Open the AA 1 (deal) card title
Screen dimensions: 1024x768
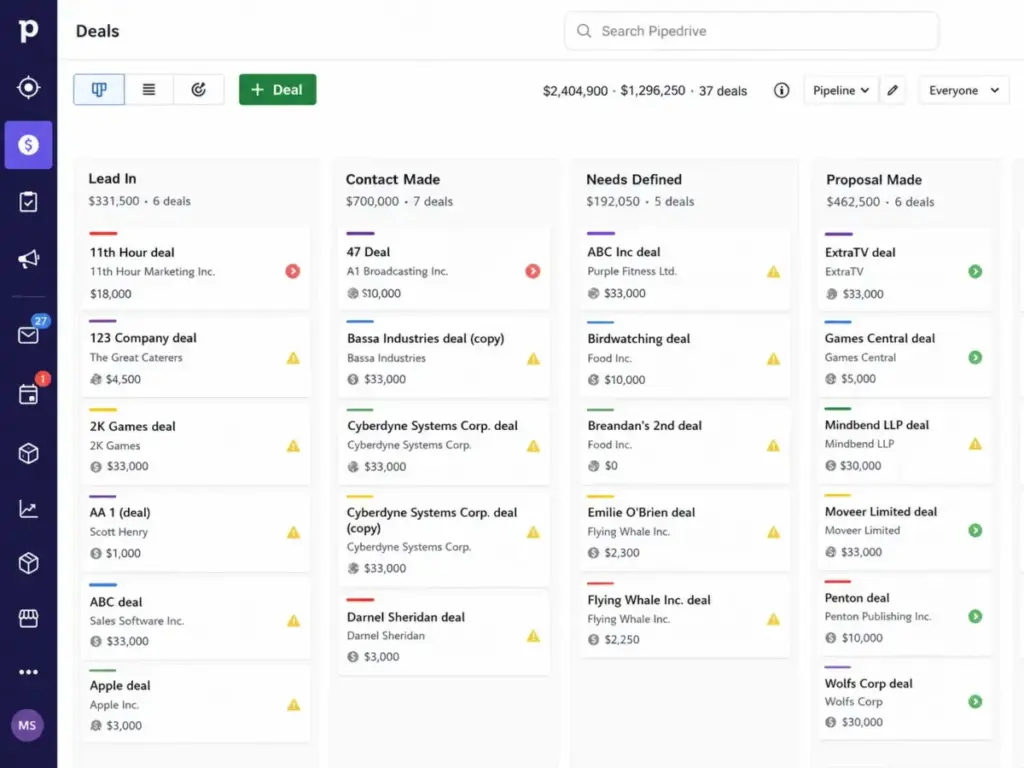point(120,512)
